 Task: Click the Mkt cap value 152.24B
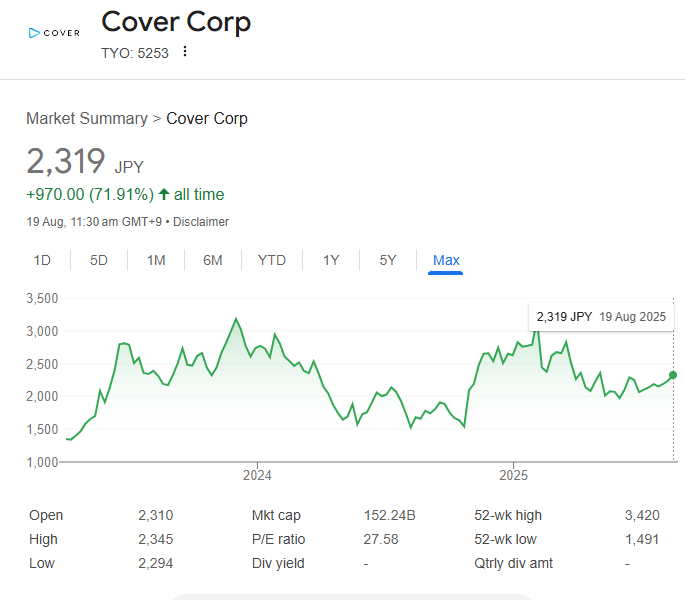click(x=389, y=515)
